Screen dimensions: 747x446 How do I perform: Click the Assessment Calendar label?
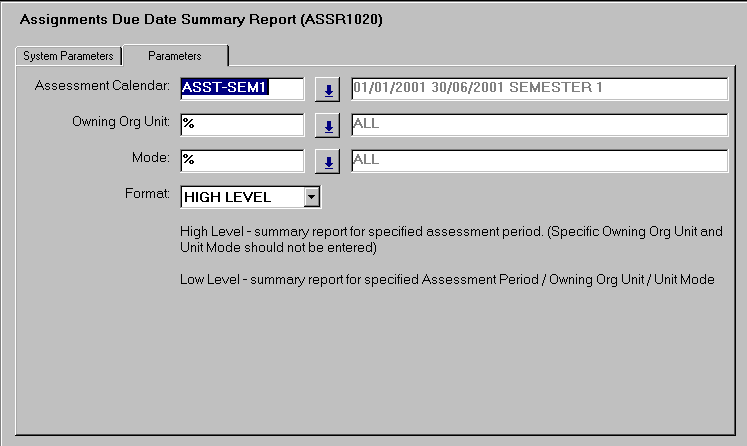click(x=103, y=86)
